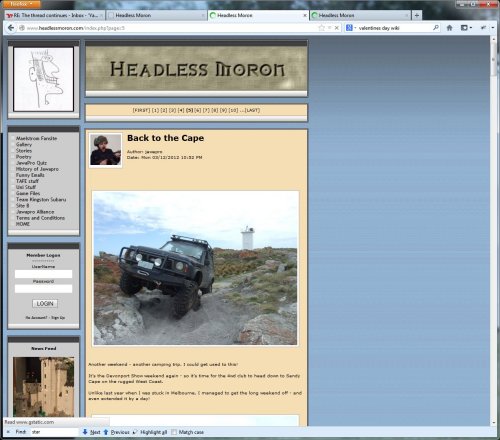Click the author avatar thumbnail
Viewport: 500px width, 440px height.
[106, 150]
